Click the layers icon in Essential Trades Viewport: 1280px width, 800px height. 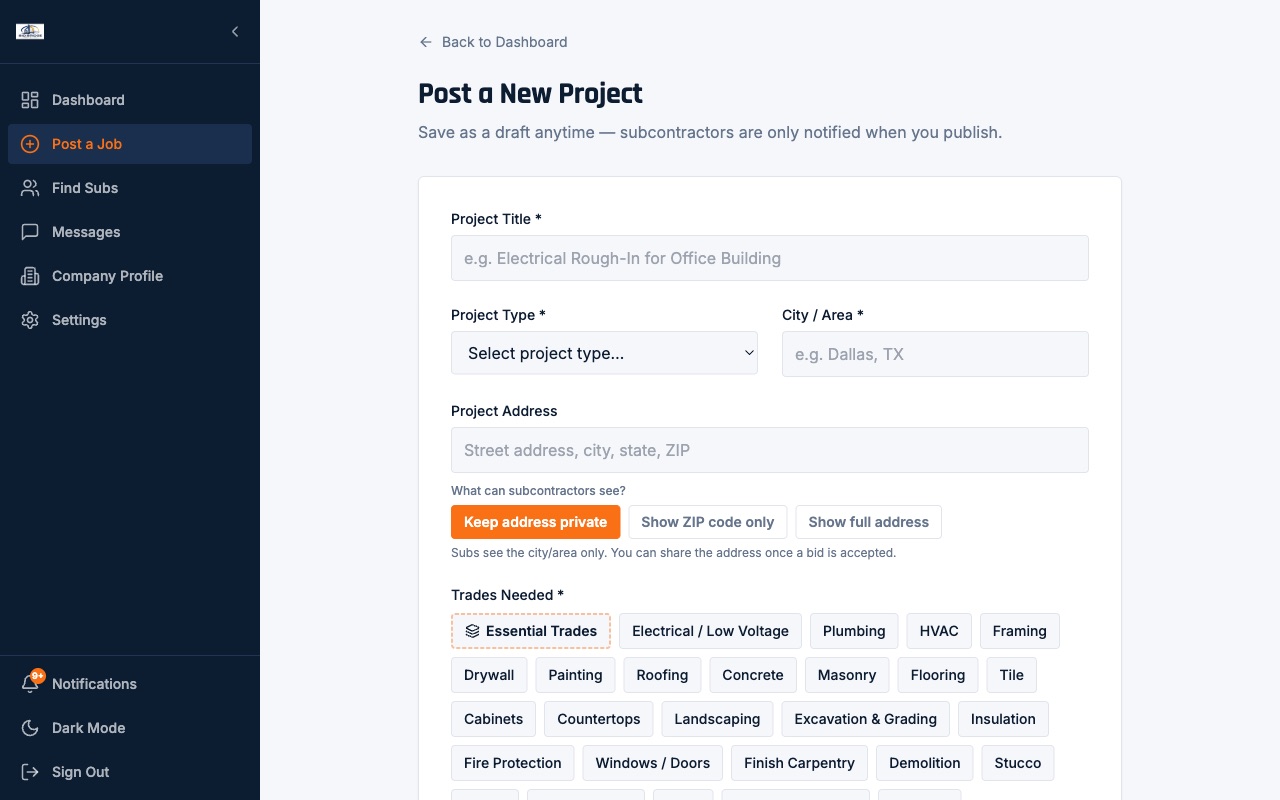(473, 631)
